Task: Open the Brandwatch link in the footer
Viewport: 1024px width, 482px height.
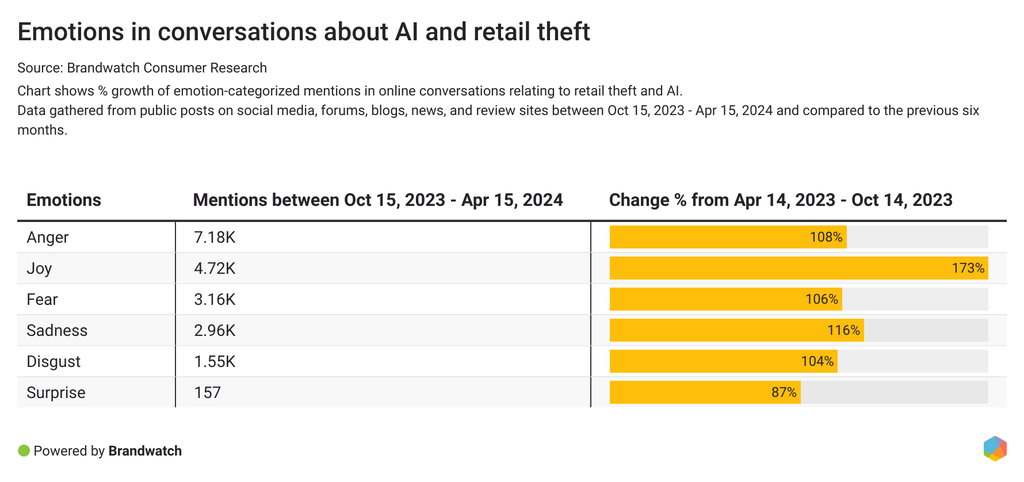Action: click(x=145, y=451)
